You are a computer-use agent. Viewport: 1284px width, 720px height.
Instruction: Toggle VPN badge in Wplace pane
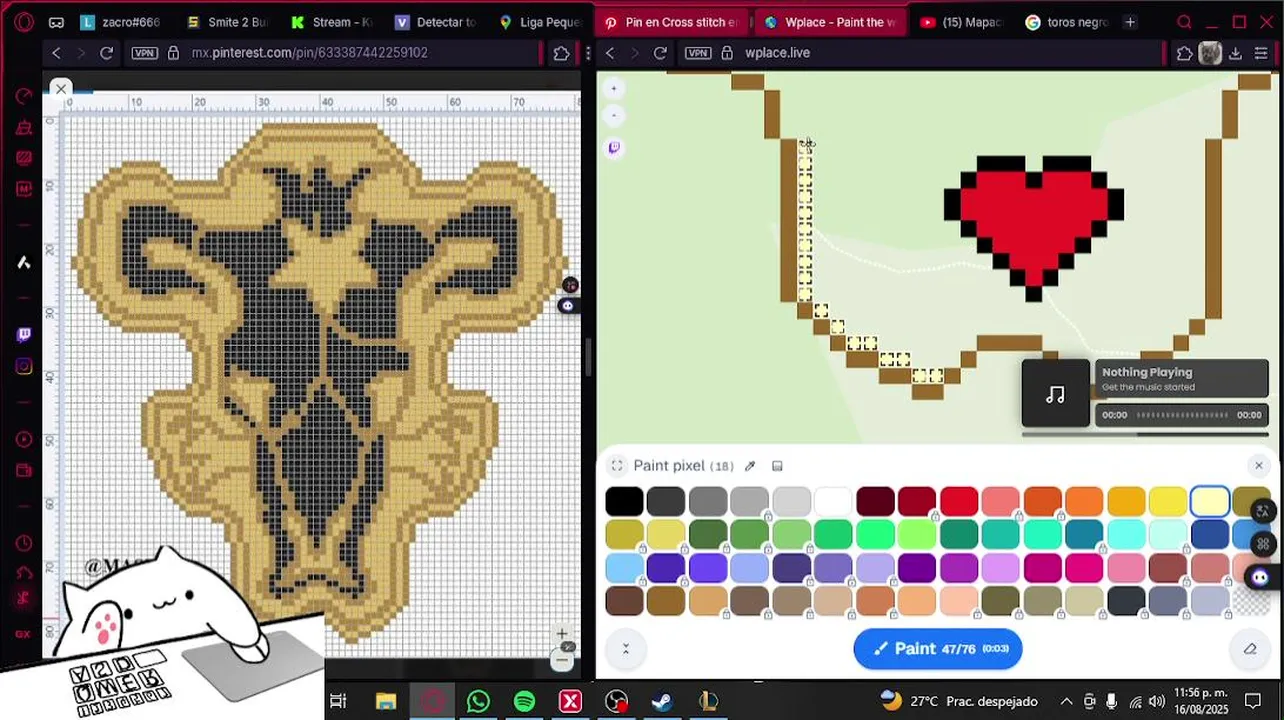(x=698, y=53)
